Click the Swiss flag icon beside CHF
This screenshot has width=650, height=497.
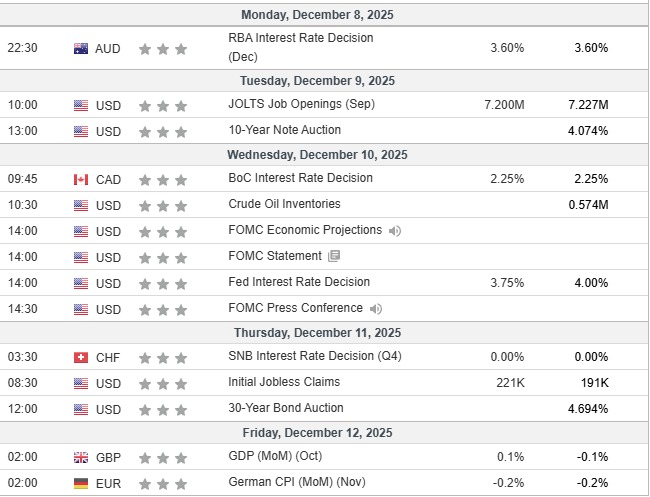coord(81,358)
